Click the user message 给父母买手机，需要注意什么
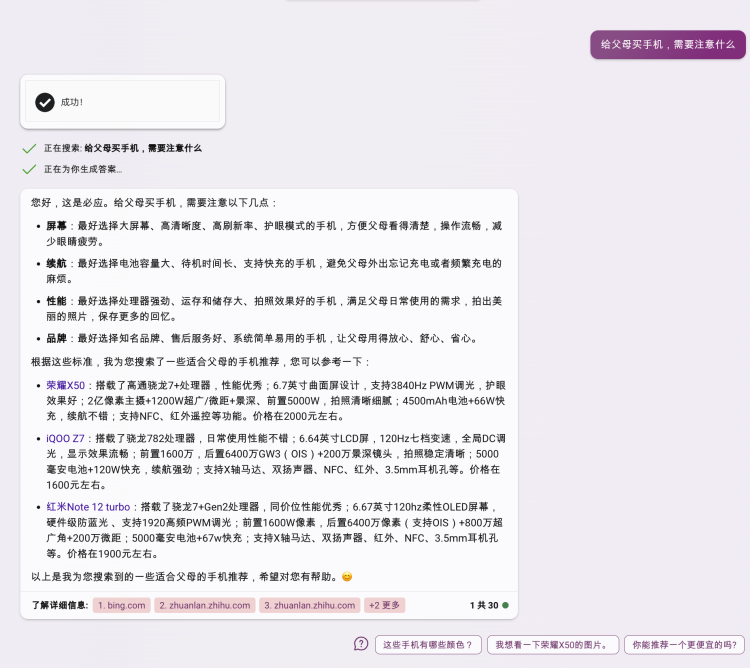This screenshot has height=668, width=750. (x=668, y=44)
